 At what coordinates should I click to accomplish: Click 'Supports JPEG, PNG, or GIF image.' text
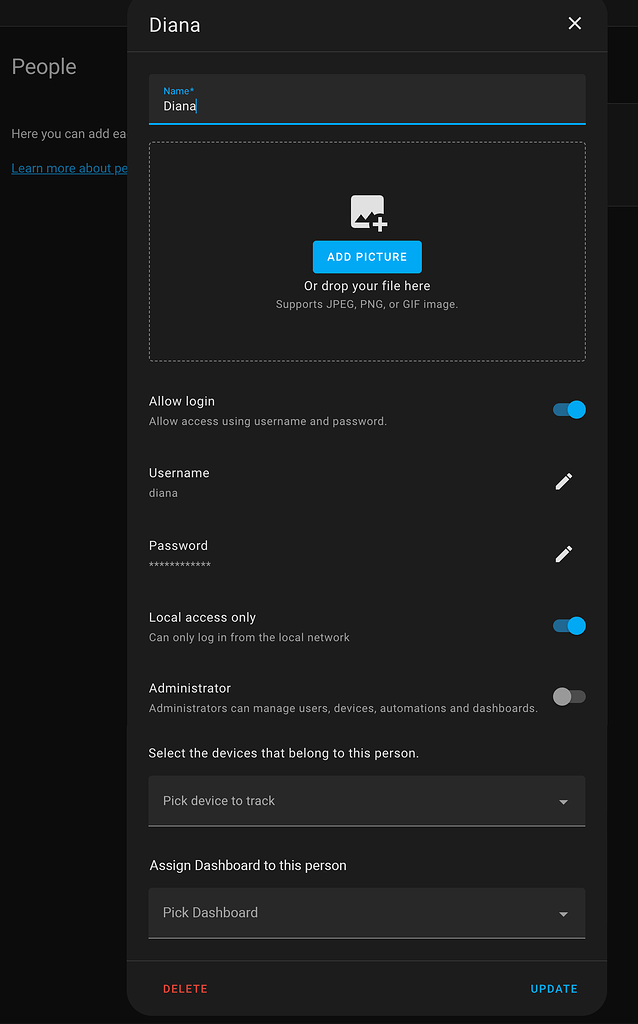coord(367,304)
